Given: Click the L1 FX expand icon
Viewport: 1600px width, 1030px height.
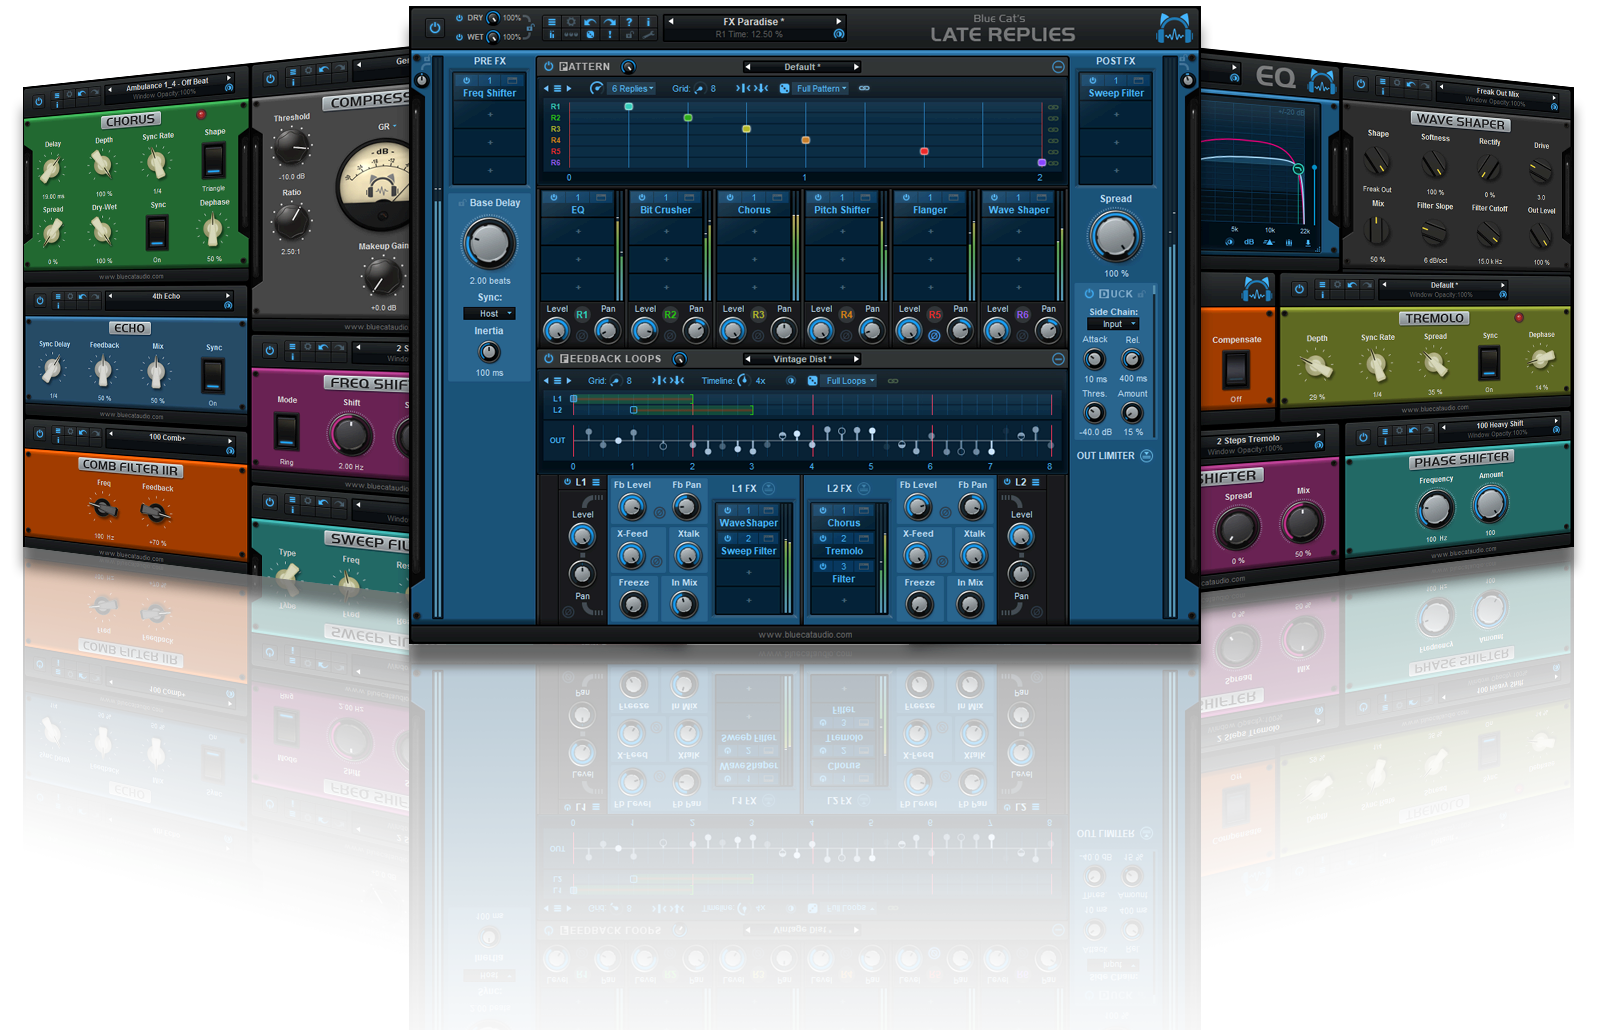Looking at the screenshot, I should pos(769,488).
